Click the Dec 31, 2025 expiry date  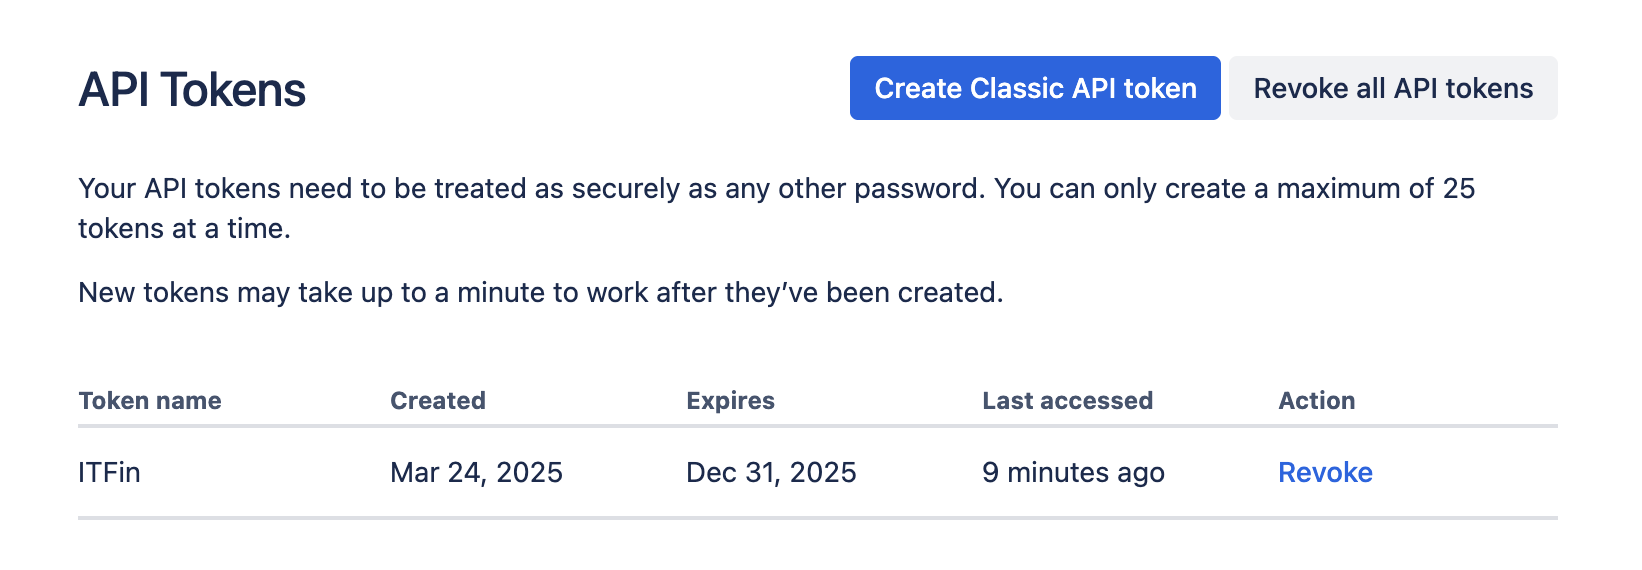(771, 472)
